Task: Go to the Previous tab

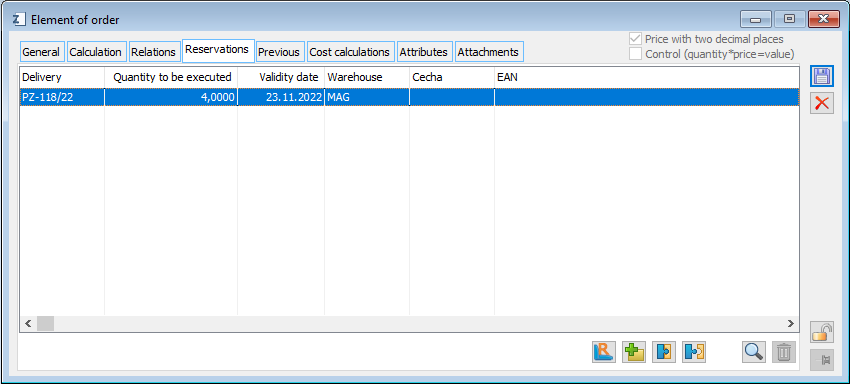Action: (x=280, y=52)
